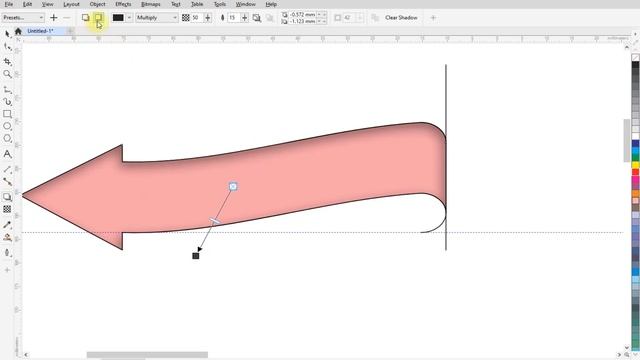Screen dimensions: 640x360
Task: Increase horizontal shadow offset spinner
Action: [x=319, y=14]
